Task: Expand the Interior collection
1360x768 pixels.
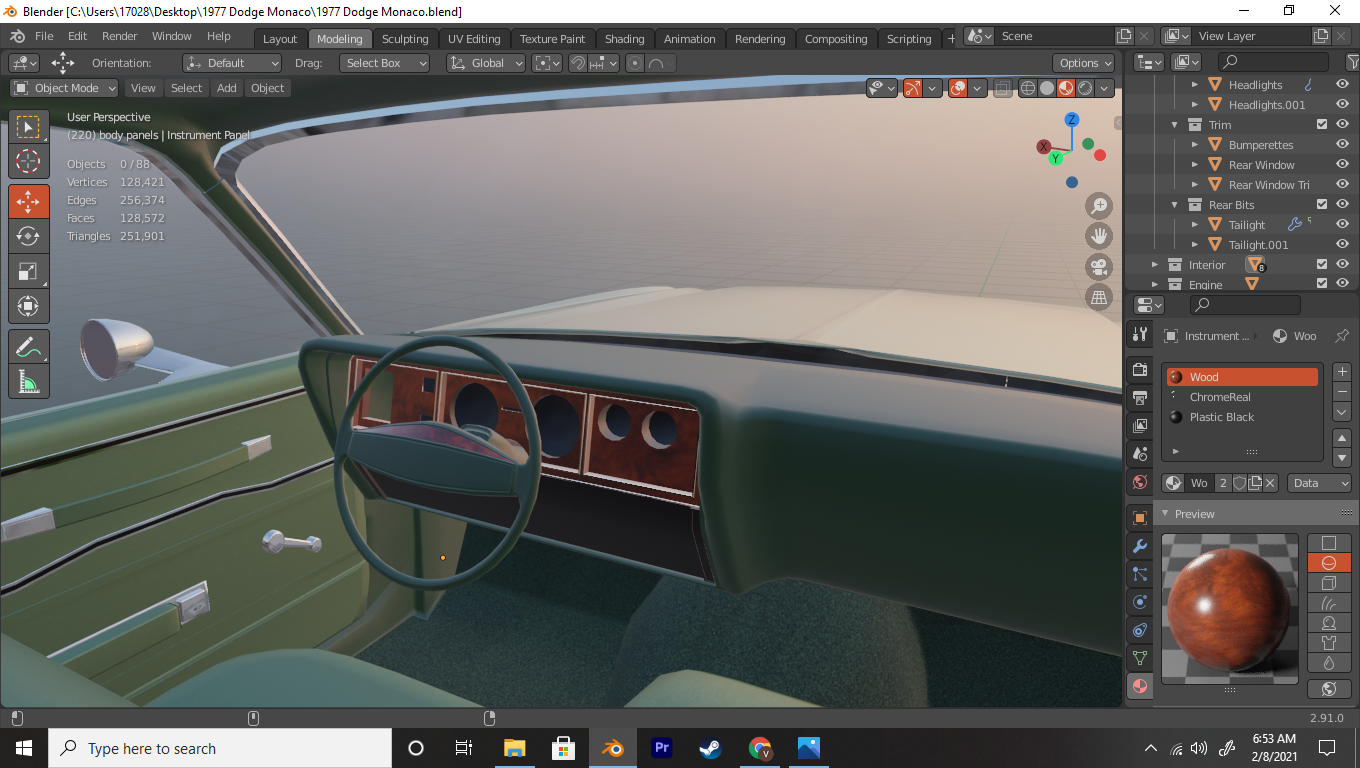Action: [1155, 265]
